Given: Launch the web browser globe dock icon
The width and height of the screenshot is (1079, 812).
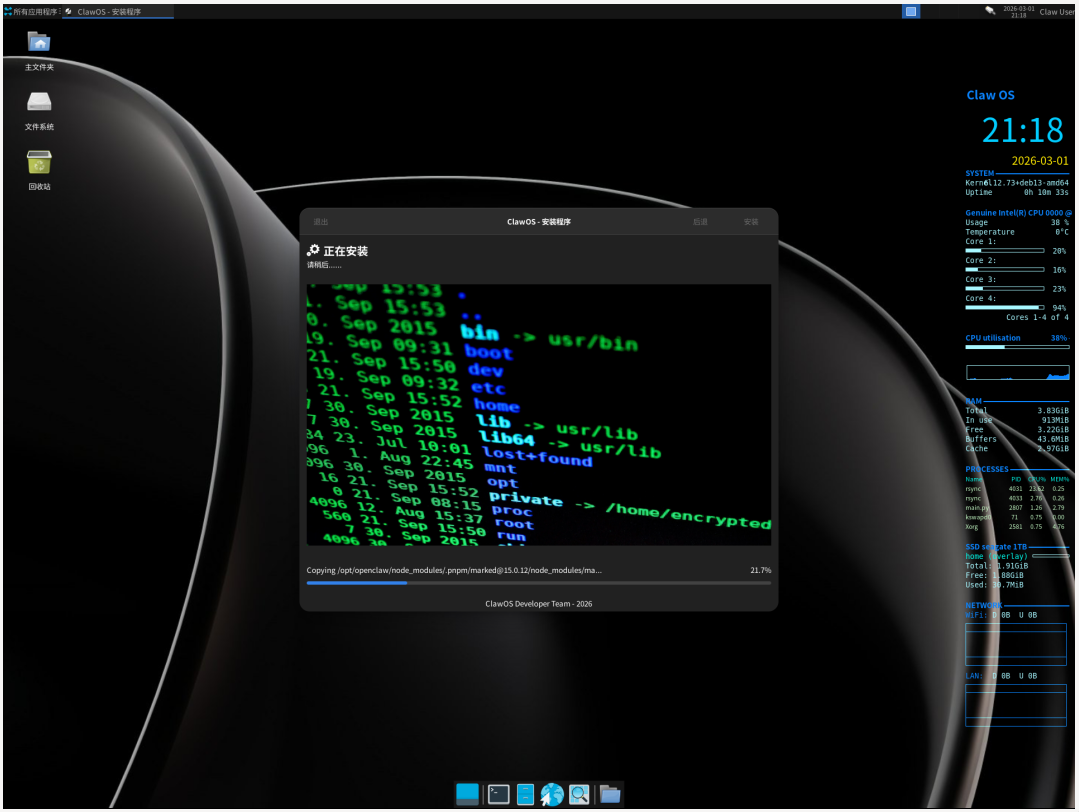Looking at the screenshot, I should [552, 794].
